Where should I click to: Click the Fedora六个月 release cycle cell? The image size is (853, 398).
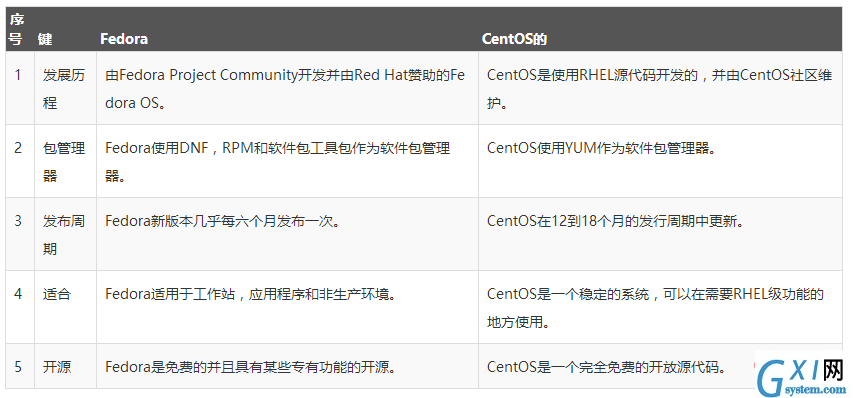(287, 234)
